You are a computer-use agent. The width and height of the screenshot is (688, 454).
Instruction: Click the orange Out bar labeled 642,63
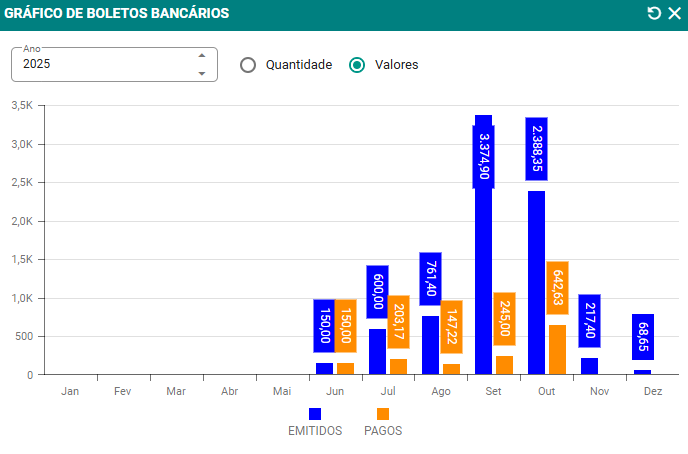click(x=557, y=350)
